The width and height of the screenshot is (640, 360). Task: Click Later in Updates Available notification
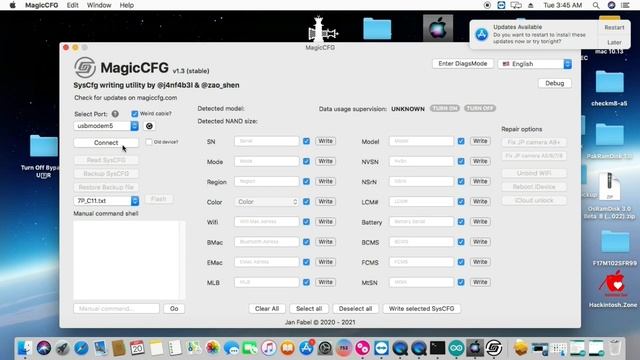[x=614, y=42]
